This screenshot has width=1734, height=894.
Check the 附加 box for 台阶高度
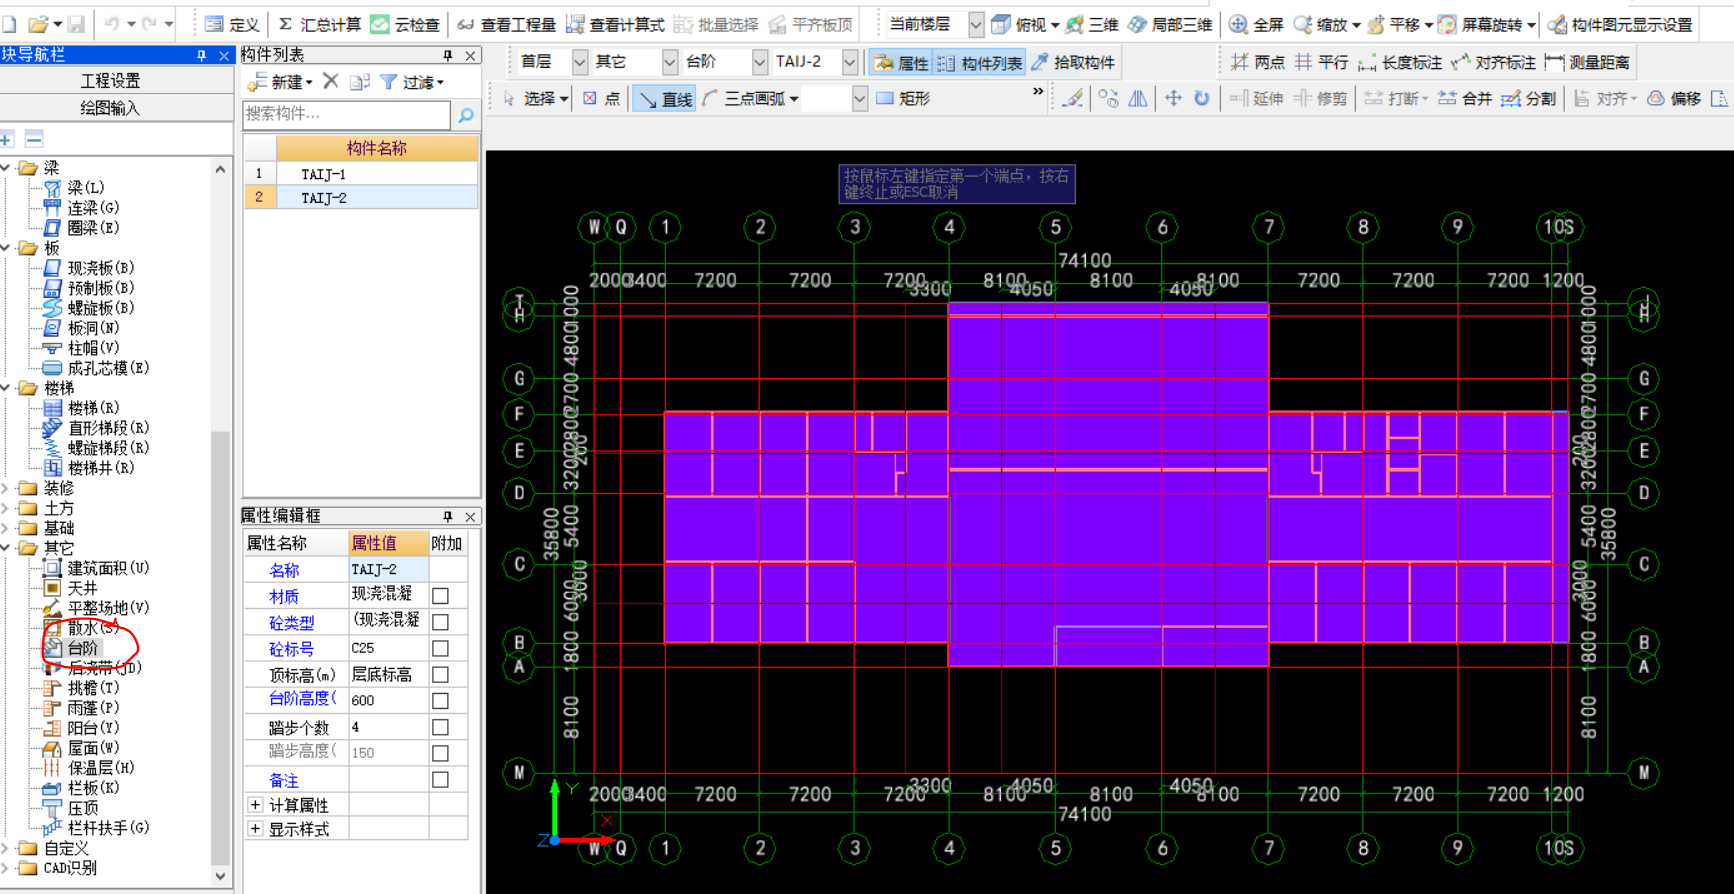click(x=440, y=701)
